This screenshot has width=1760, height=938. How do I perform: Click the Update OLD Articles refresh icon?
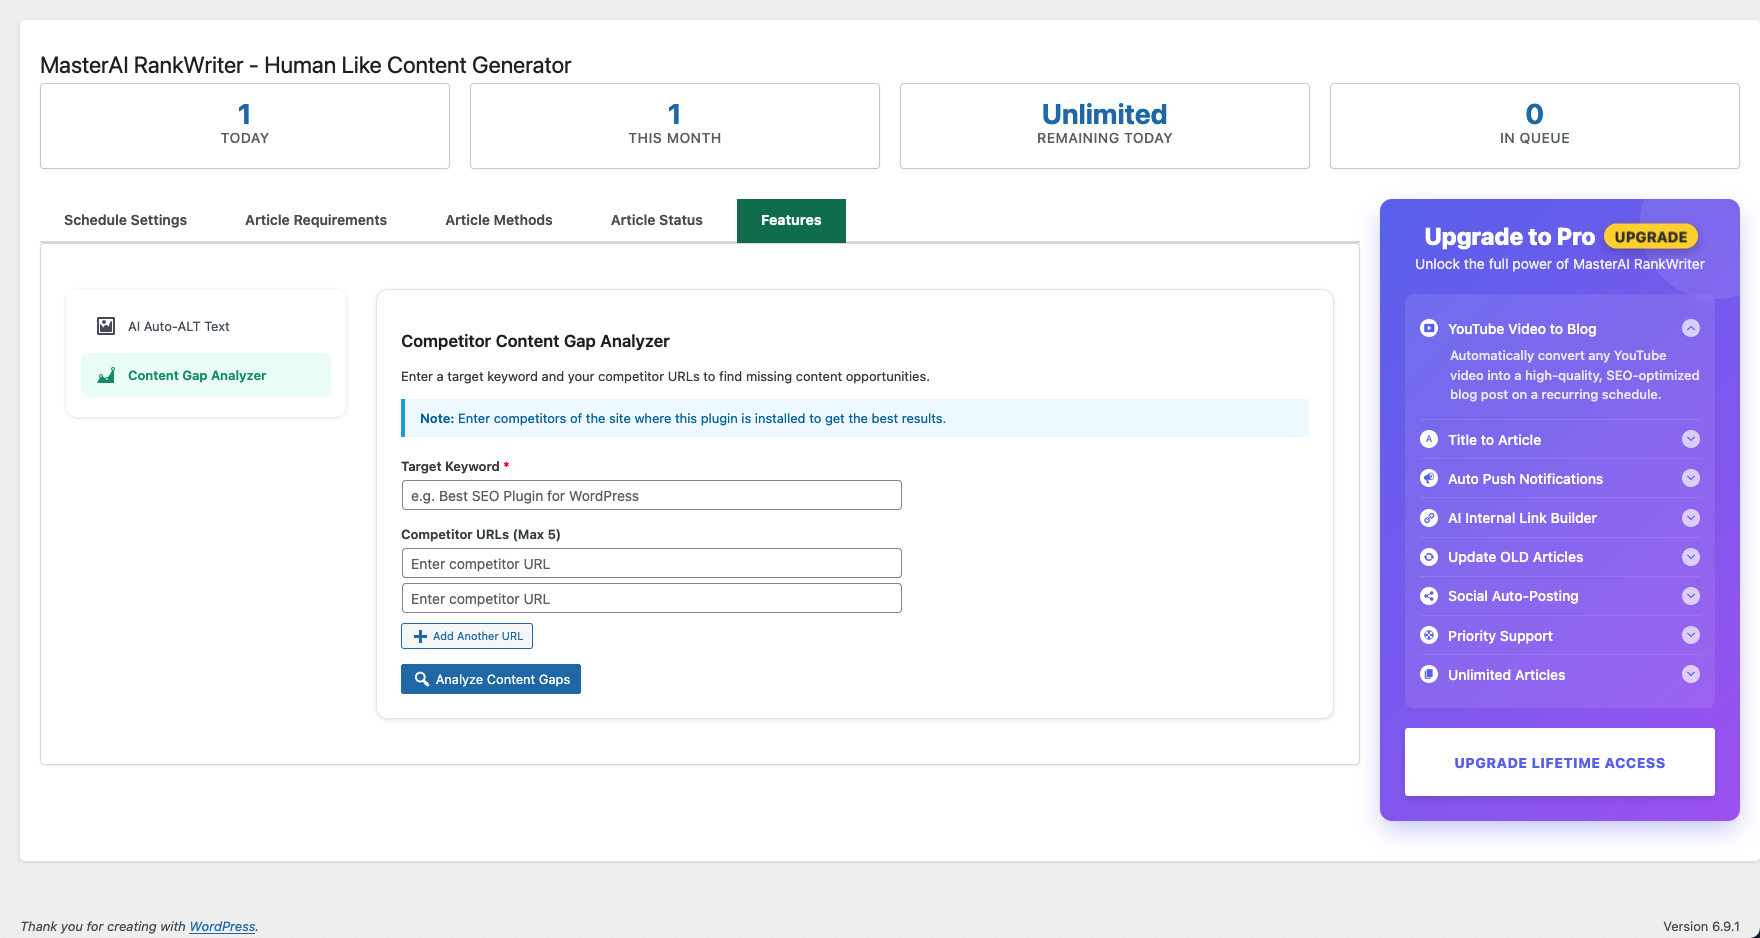tap(1429, 557)
